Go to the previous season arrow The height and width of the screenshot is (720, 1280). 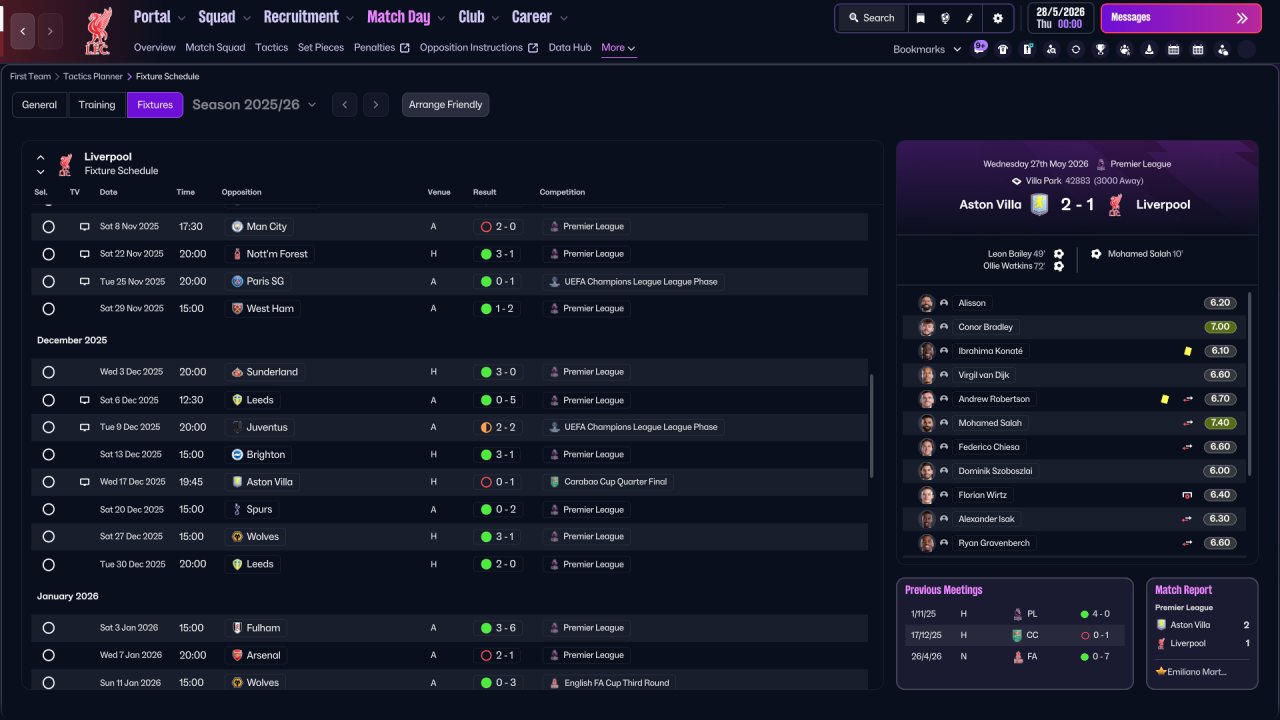pos(345,105)
